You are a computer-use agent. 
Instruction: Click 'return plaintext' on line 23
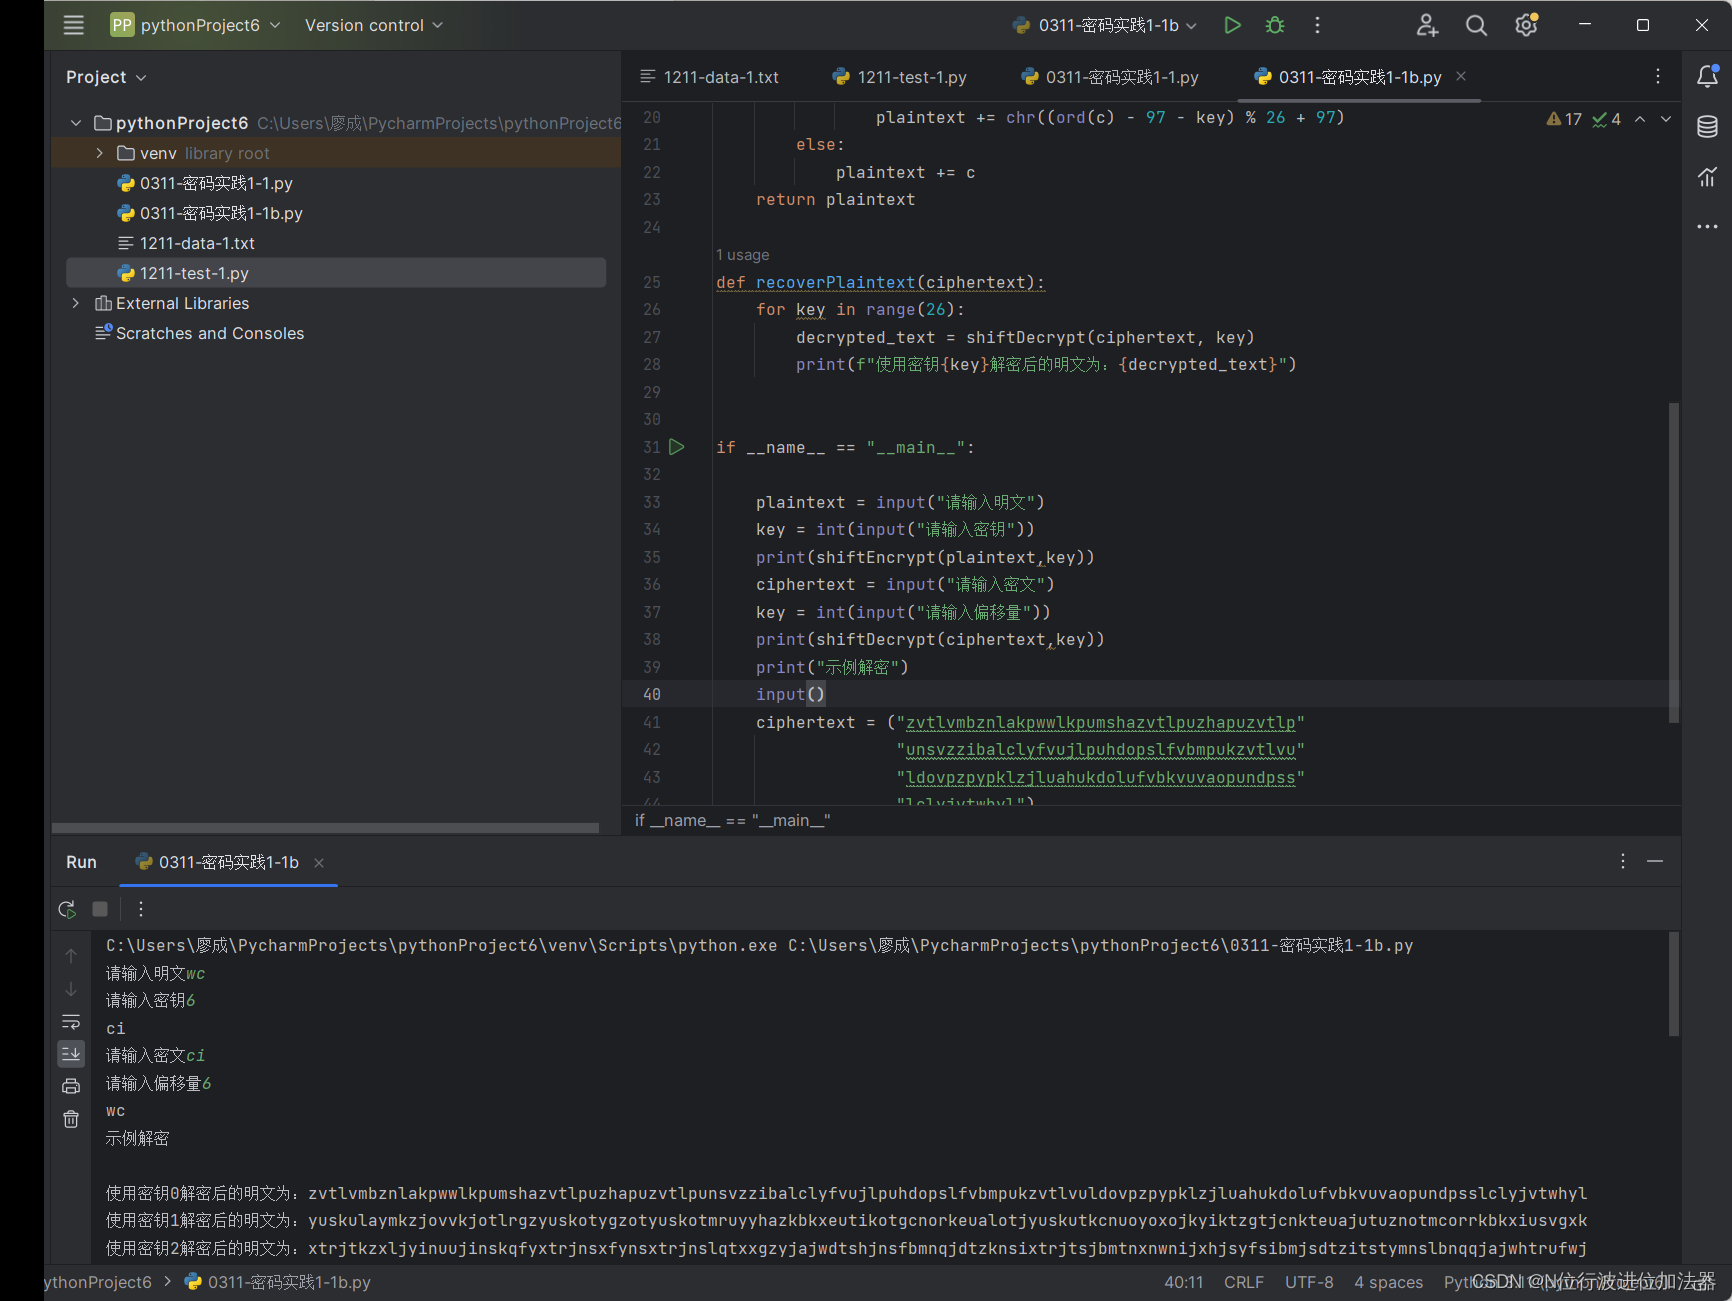[835, 200]
